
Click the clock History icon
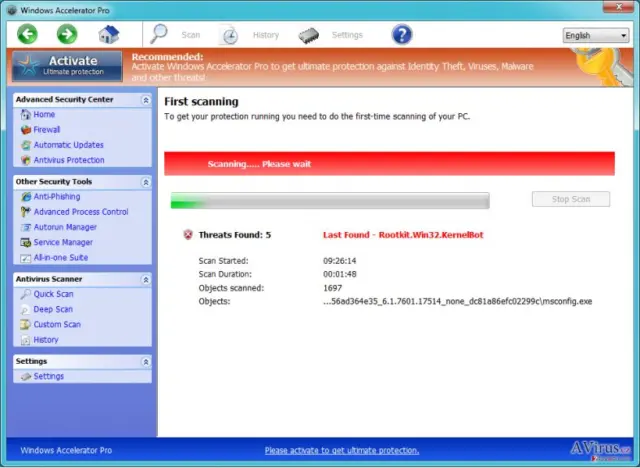229,35
